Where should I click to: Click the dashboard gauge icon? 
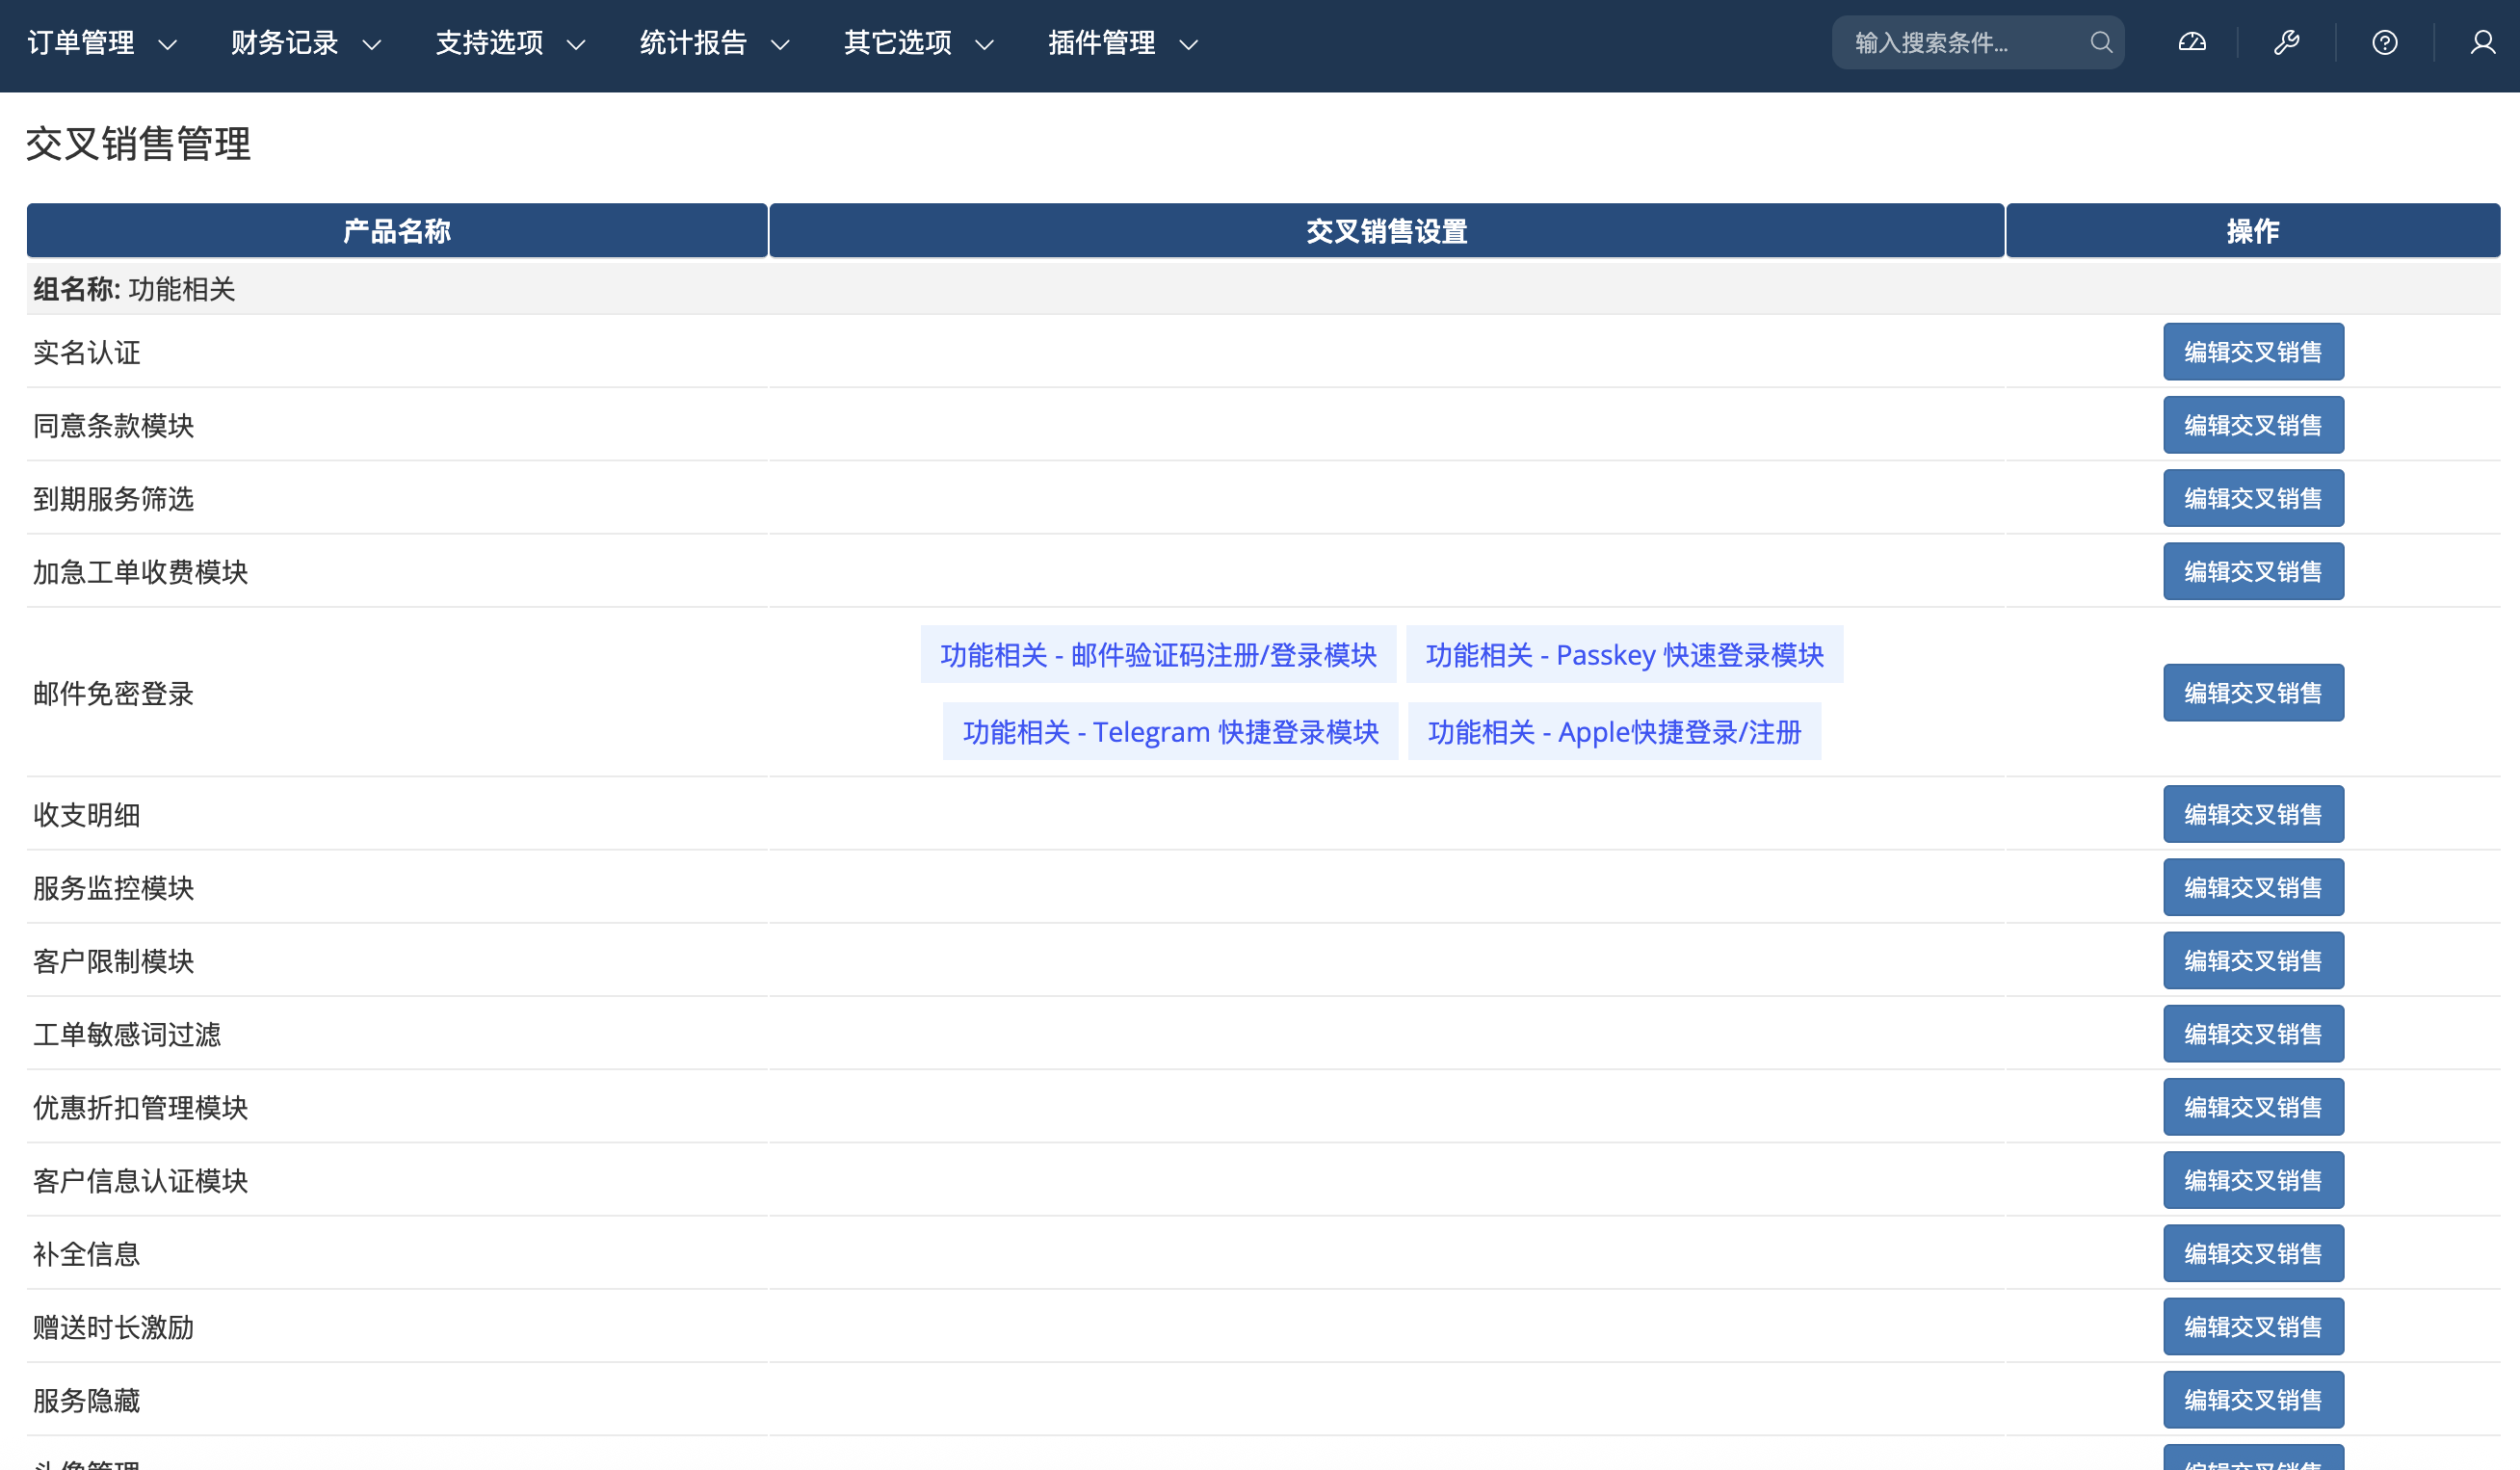click(x=2191, y=43)
